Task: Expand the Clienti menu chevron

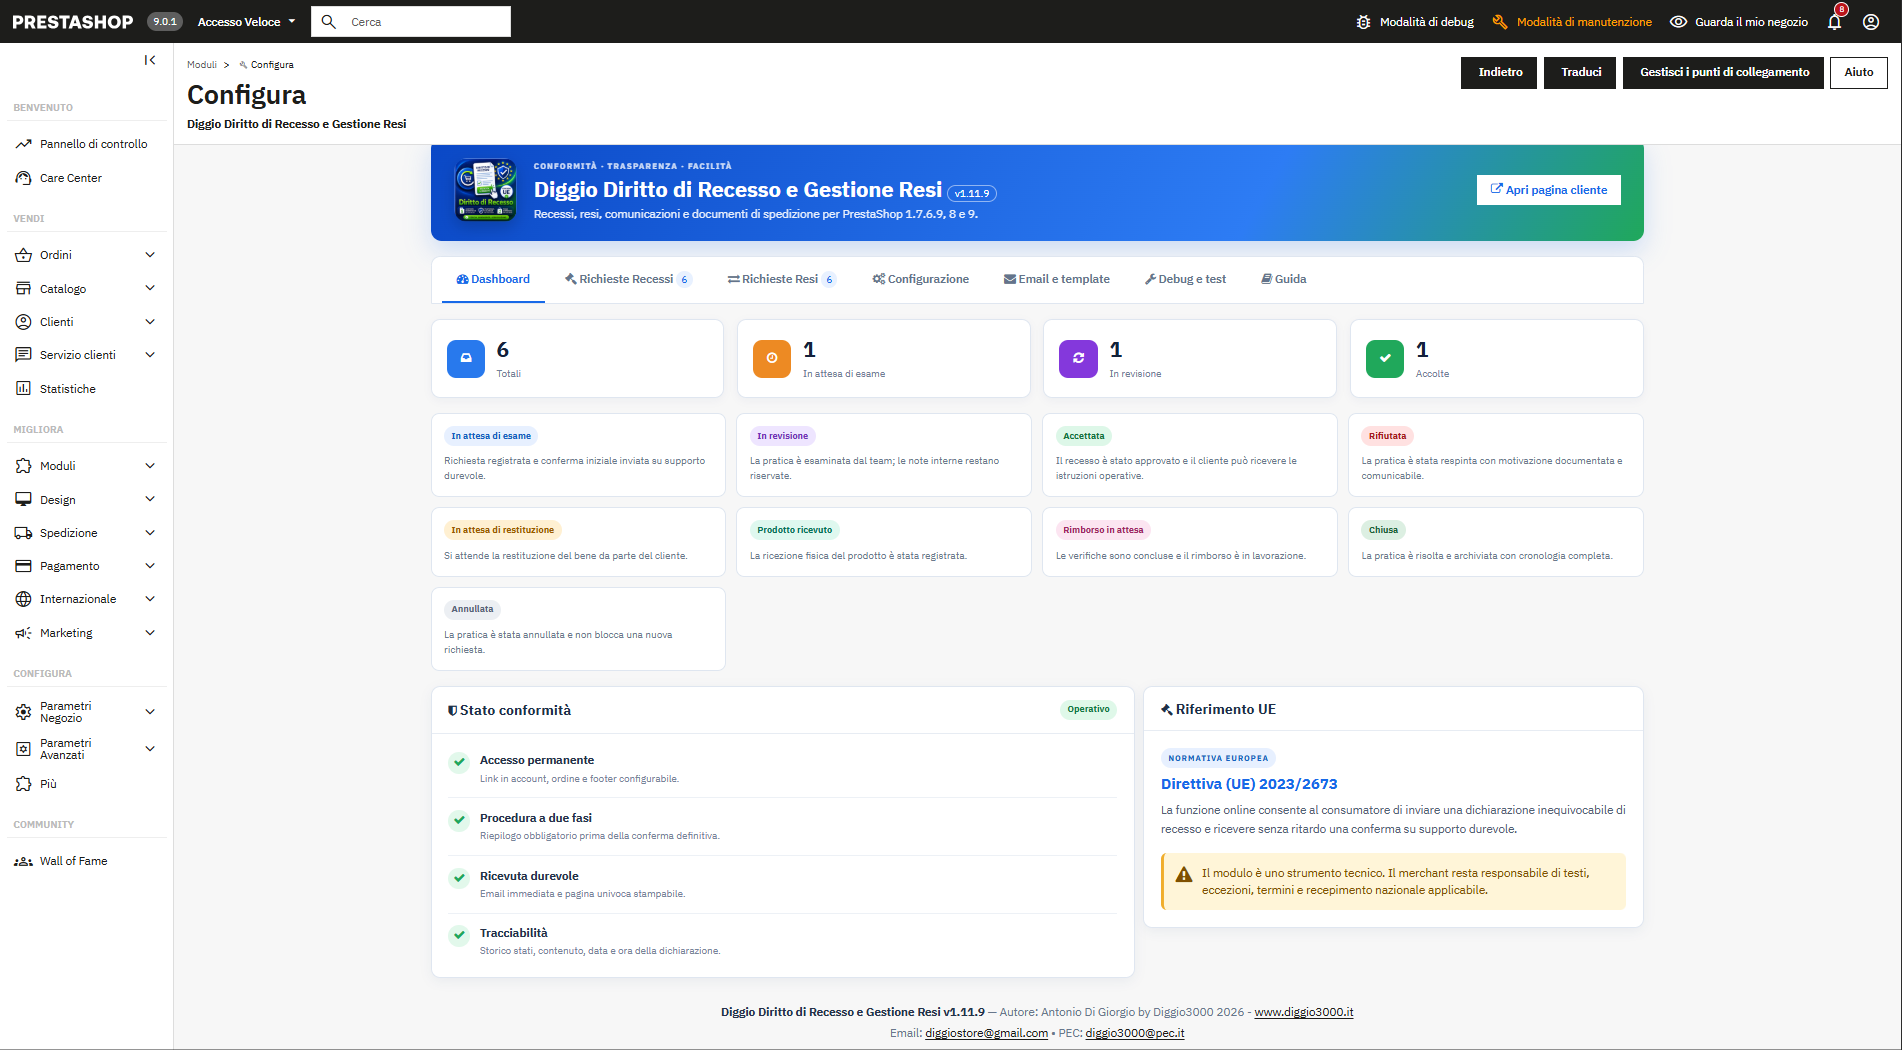Action: 150,322
